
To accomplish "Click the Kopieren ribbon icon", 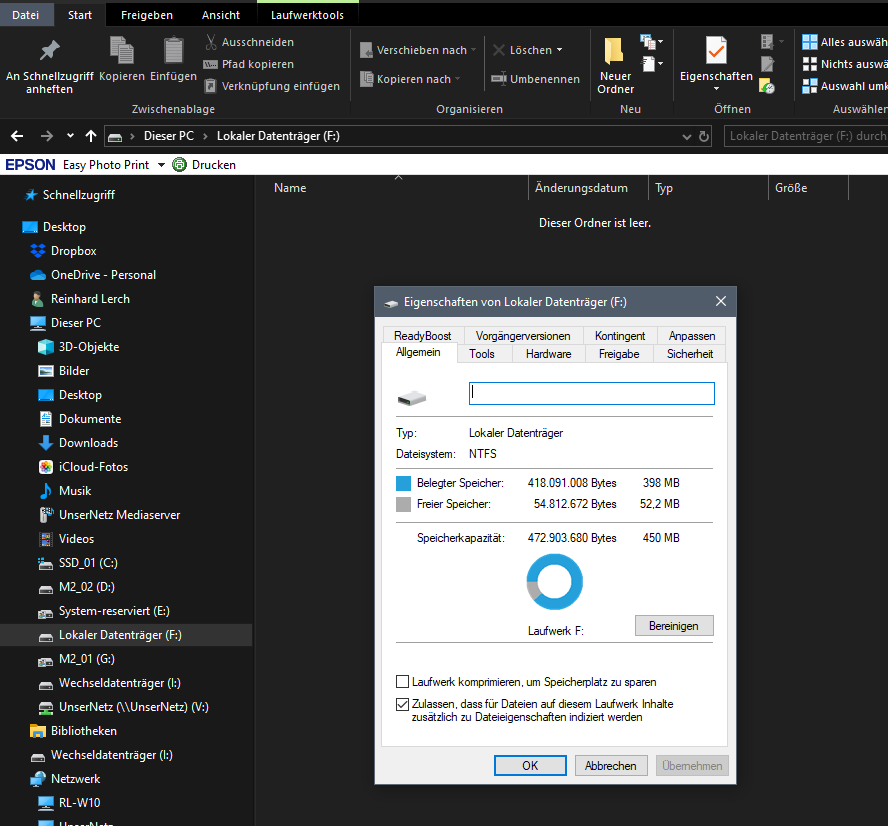I will (x=122, y=50).
